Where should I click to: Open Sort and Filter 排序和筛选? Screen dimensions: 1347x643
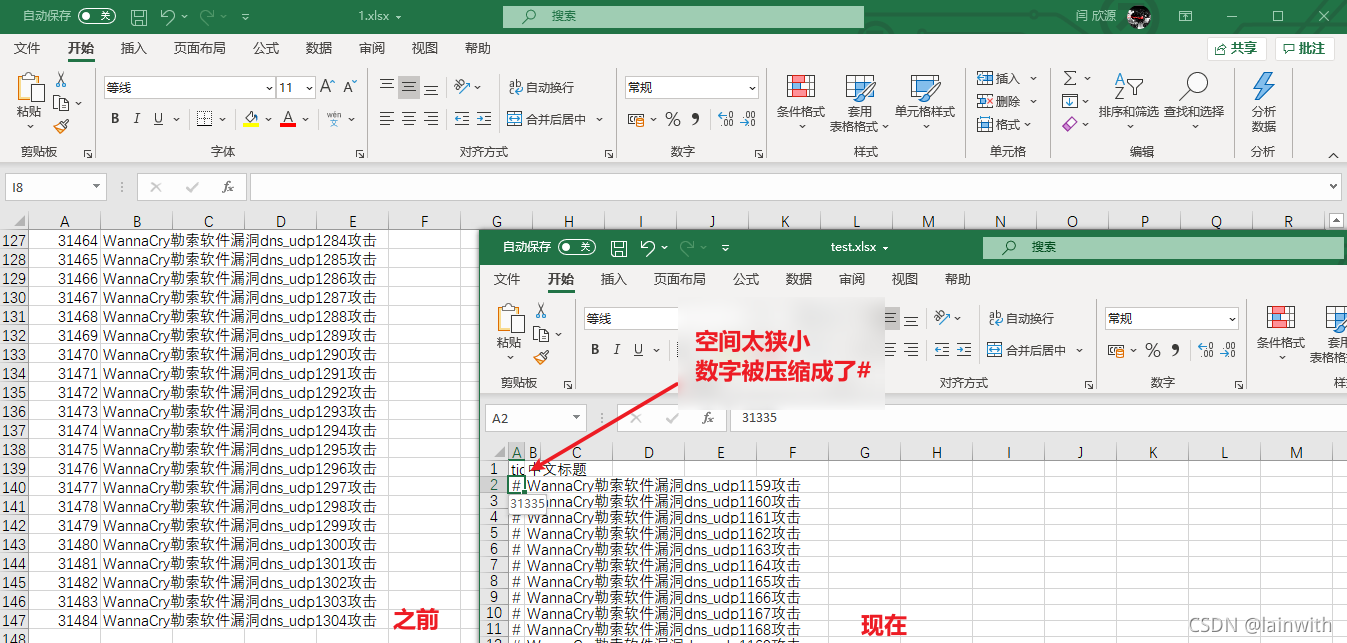tap(1128, 102)
